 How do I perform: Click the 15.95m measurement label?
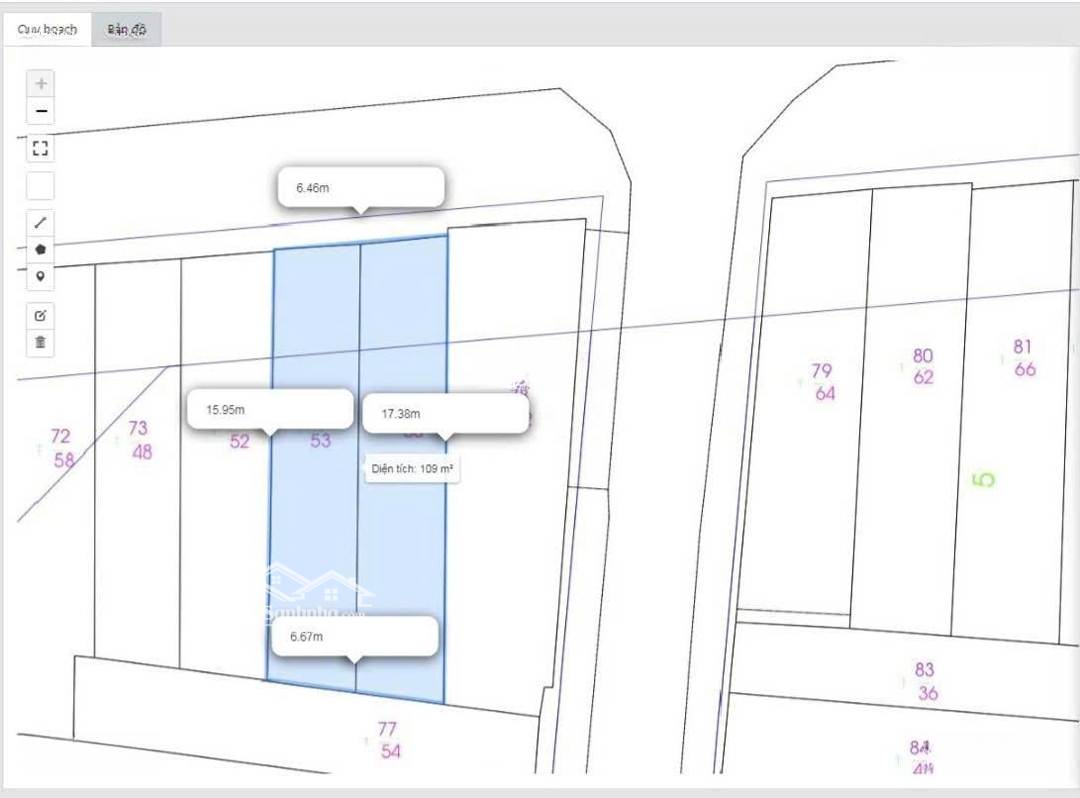[x=270, y=409]
